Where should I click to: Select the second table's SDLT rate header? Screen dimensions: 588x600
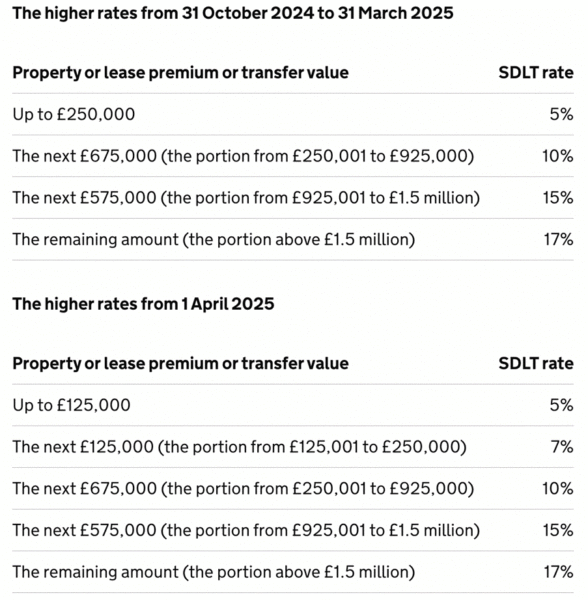(536, 364)
